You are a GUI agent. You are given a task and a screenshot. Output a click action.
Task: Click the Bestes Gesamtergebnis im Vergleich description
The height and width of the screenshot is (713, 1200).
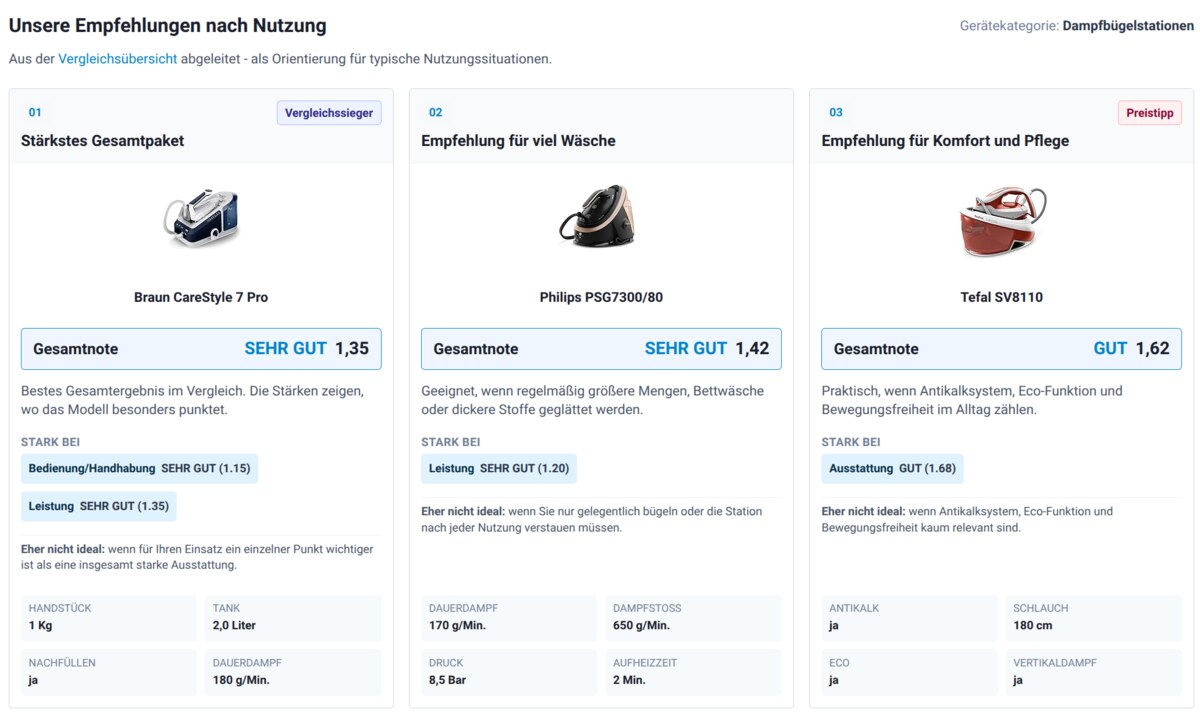tap(193, 400)
